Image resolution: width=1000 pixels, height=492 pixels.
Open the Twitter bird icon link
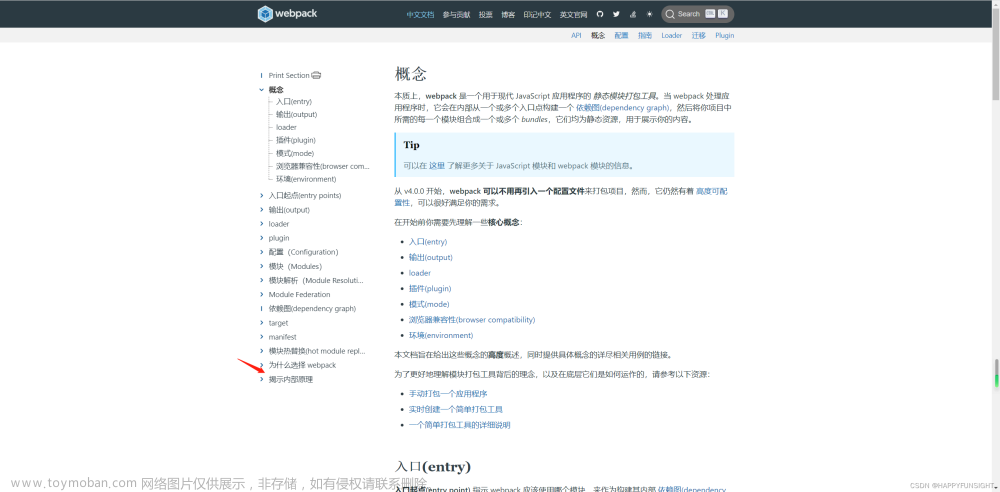tap(616, 14)
